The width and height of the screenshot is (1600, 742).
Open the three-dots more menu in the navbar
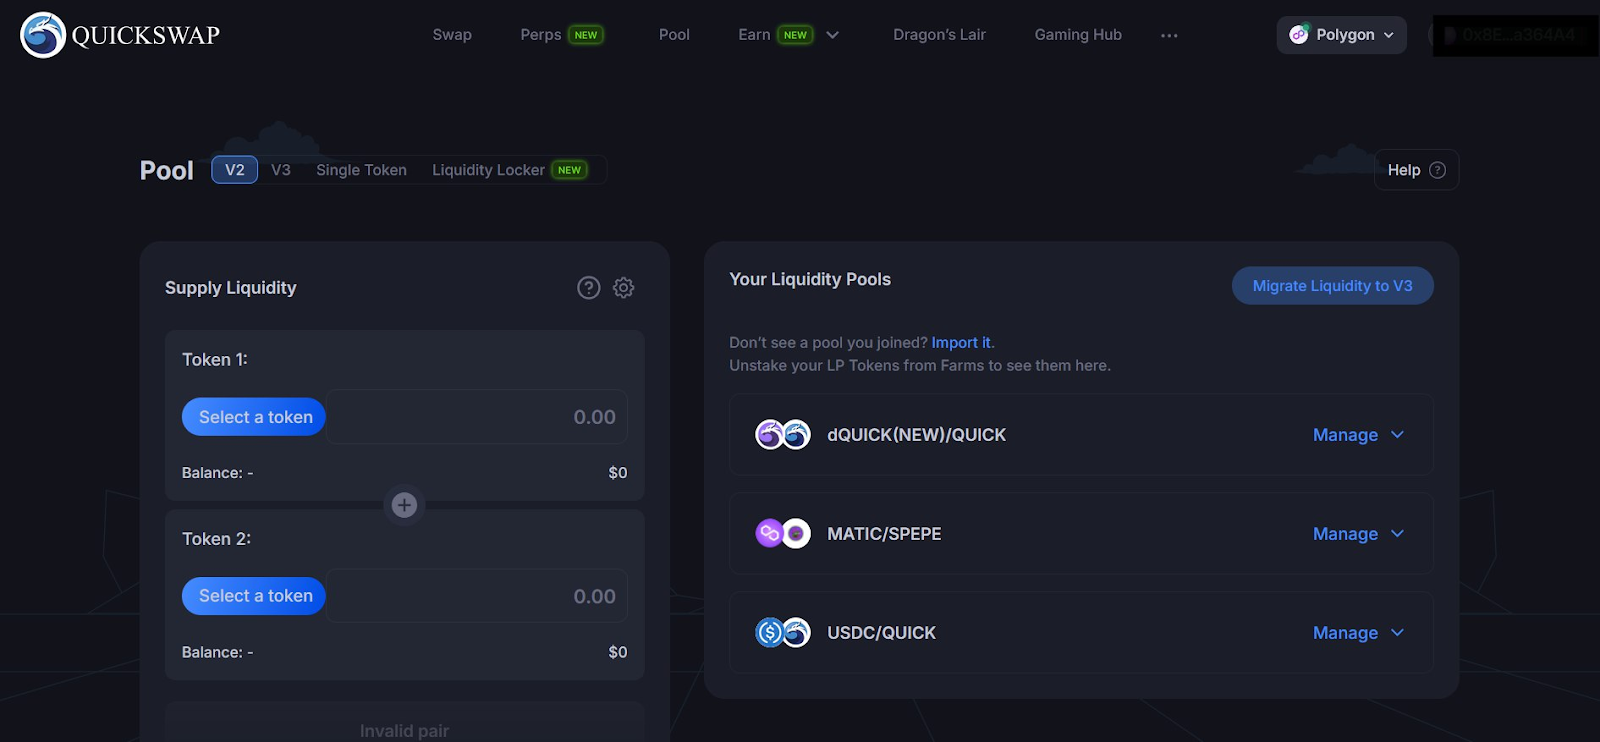pos(1169,35)
